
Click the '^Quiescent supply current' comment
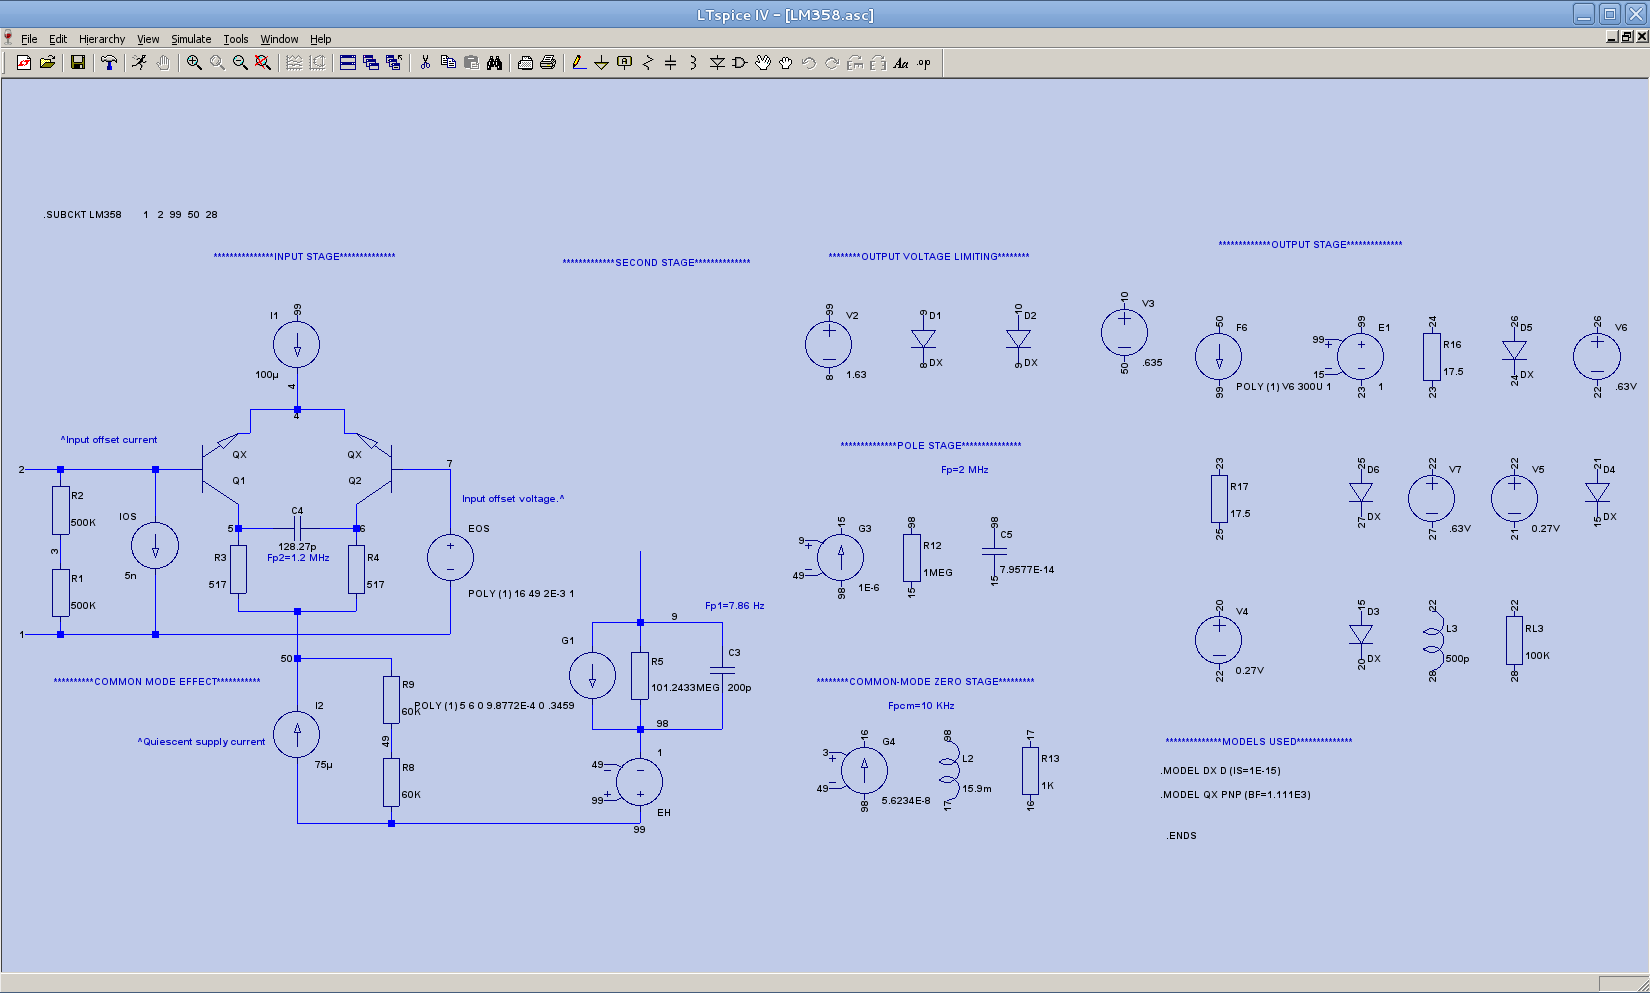tap(202, 742)
